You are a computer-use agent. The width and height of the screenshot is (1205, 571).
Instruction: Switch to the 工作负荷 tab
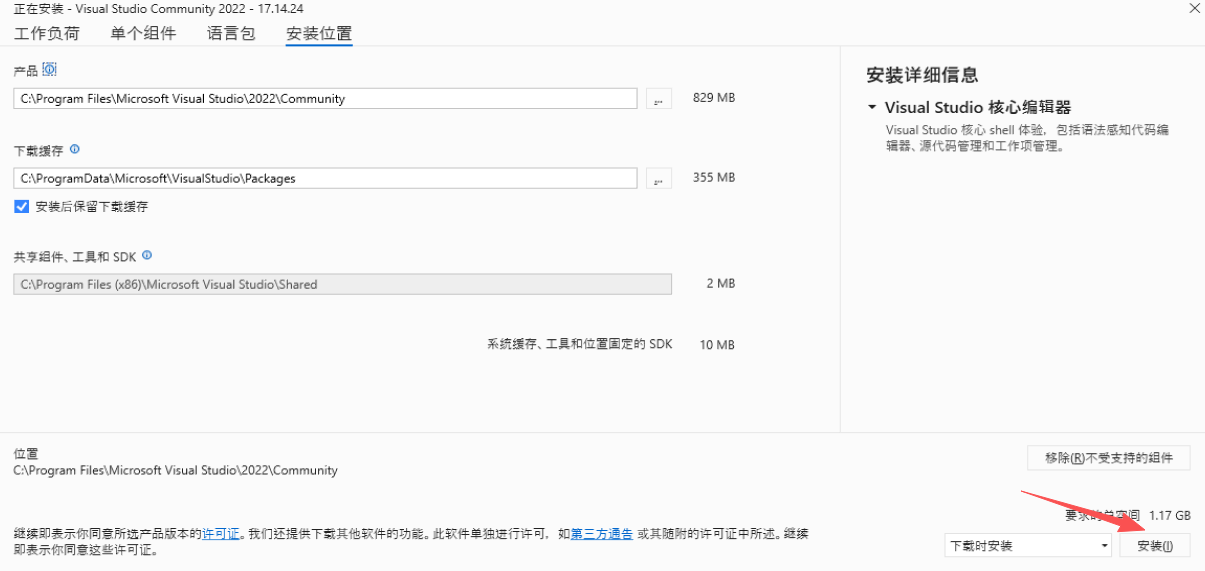click(47, 33)
